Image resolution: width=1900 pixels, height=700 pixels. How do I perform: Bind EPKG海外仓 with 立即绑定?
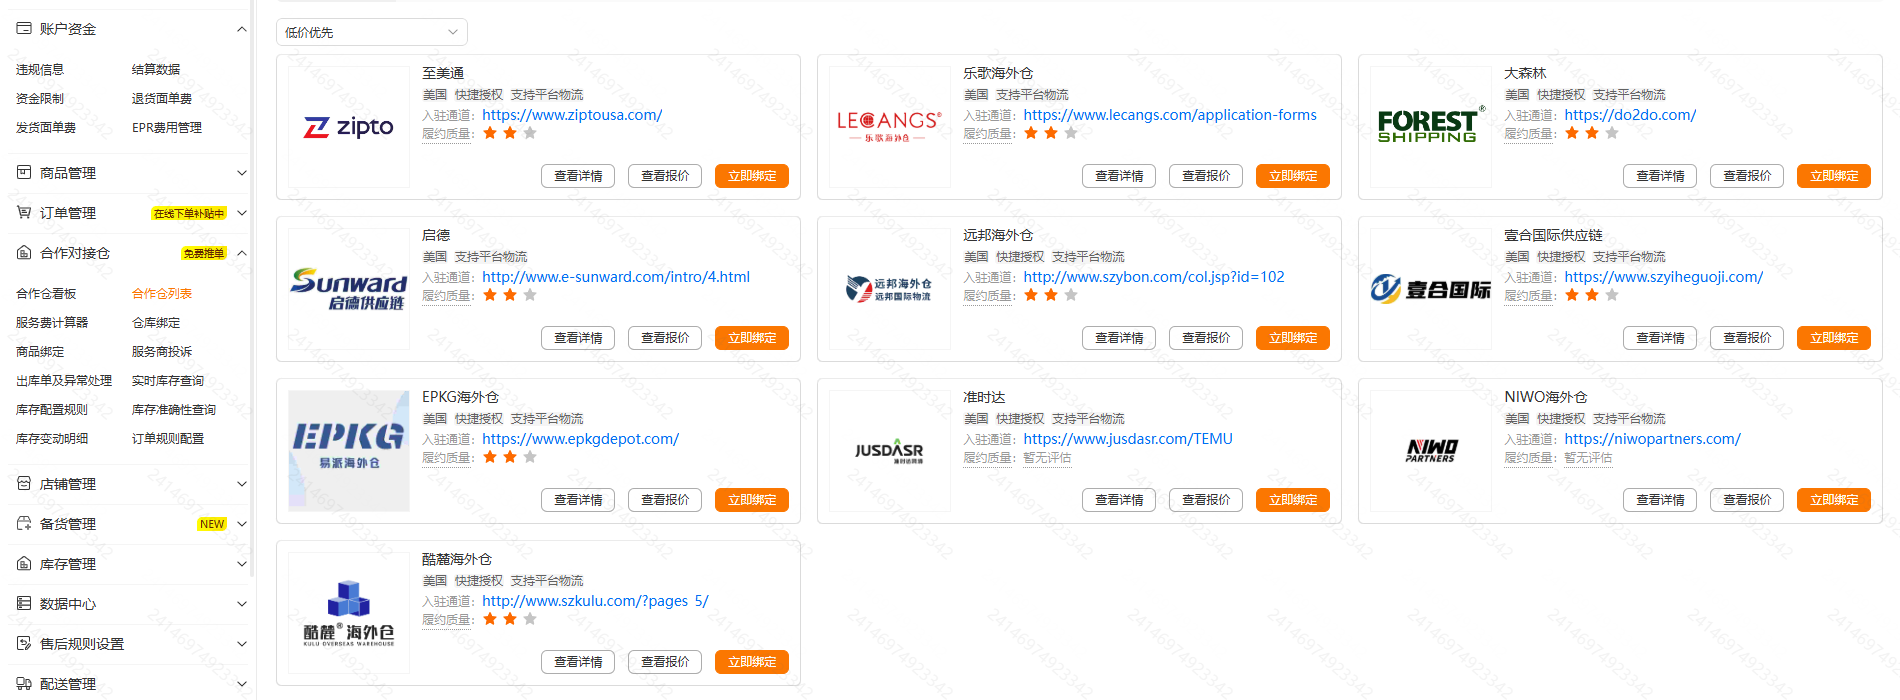(x=752, y=500)
